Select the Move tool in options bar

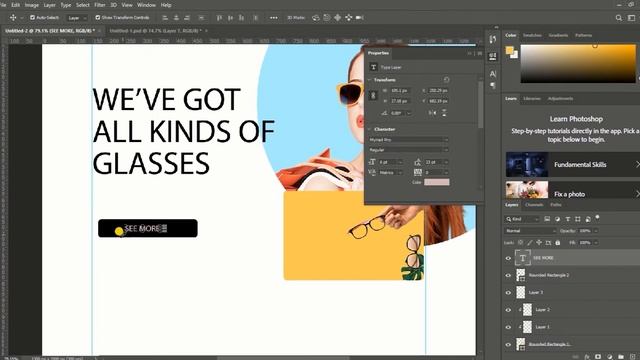pyautogui.click(x=13, y=18)
